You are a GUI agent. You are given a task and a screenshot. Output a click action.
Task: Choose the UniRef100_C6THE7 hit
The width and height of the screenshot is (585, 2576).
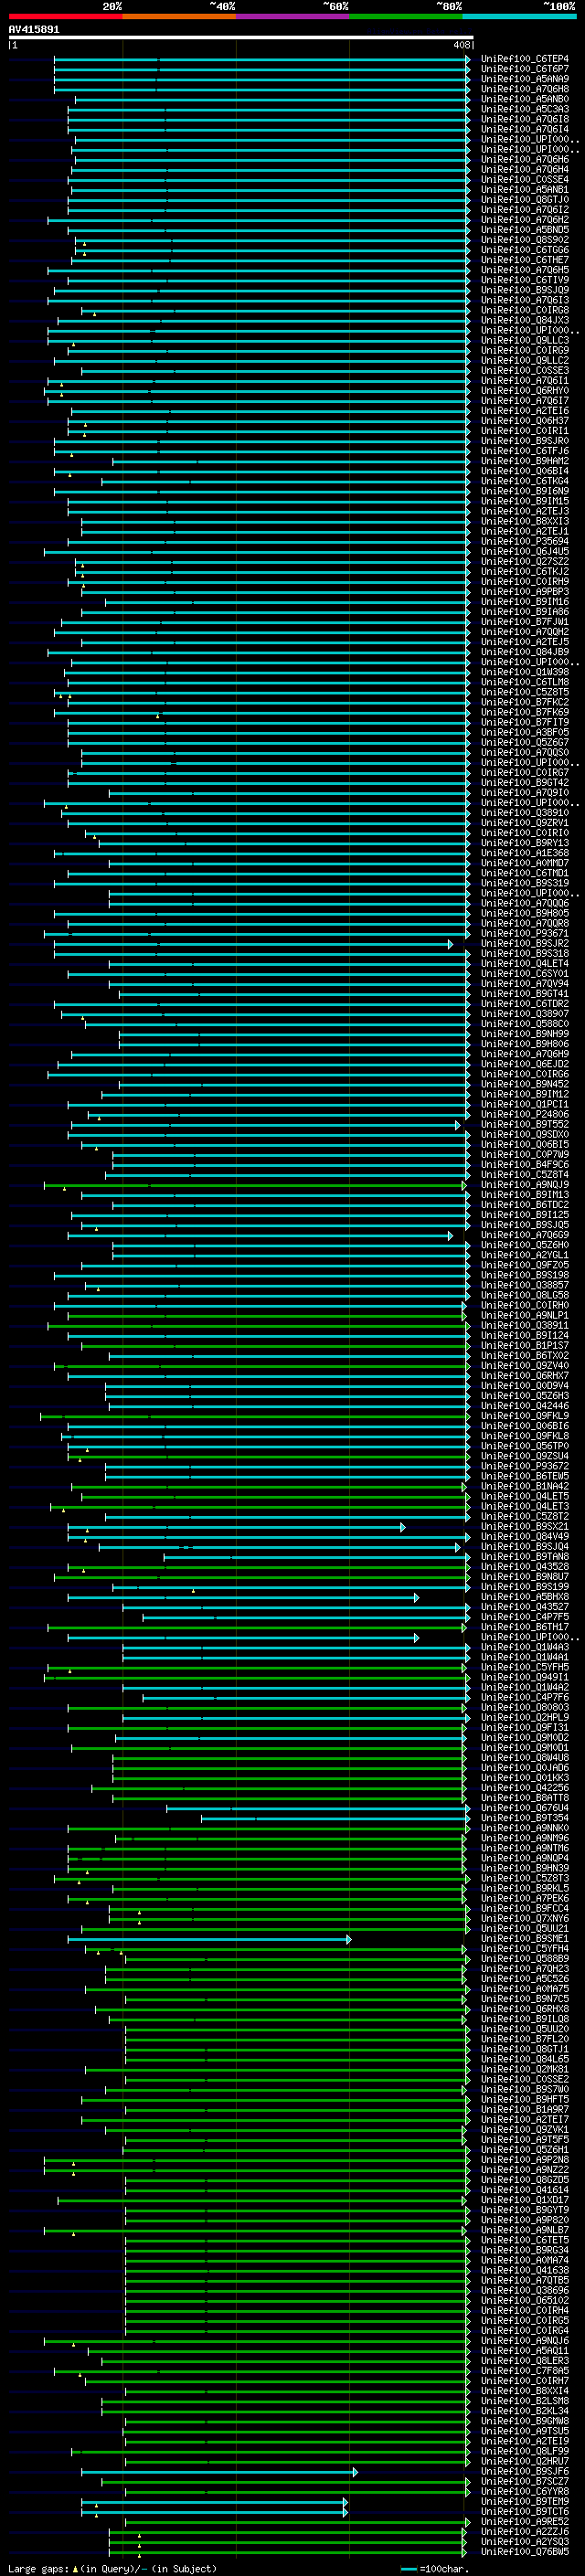524,260
